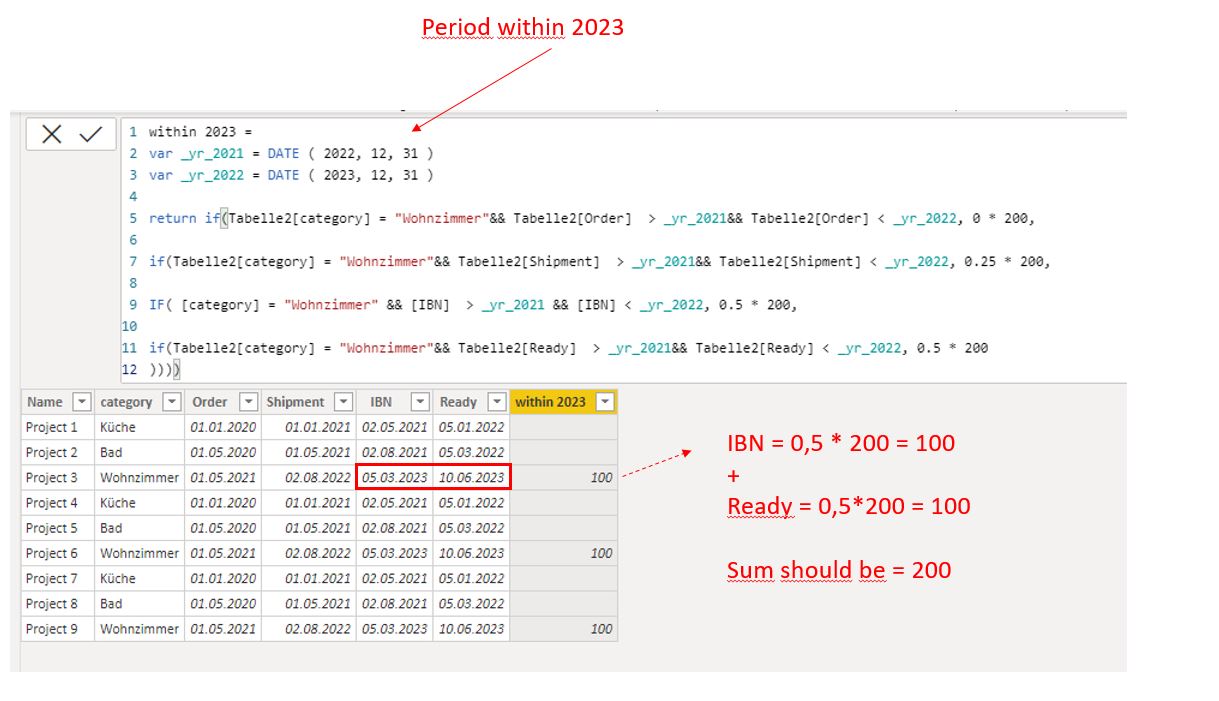Click the Ready date 10.06.2023 in Project 3
This screenshot has height=701, width=1219.
tap(471, 477)
